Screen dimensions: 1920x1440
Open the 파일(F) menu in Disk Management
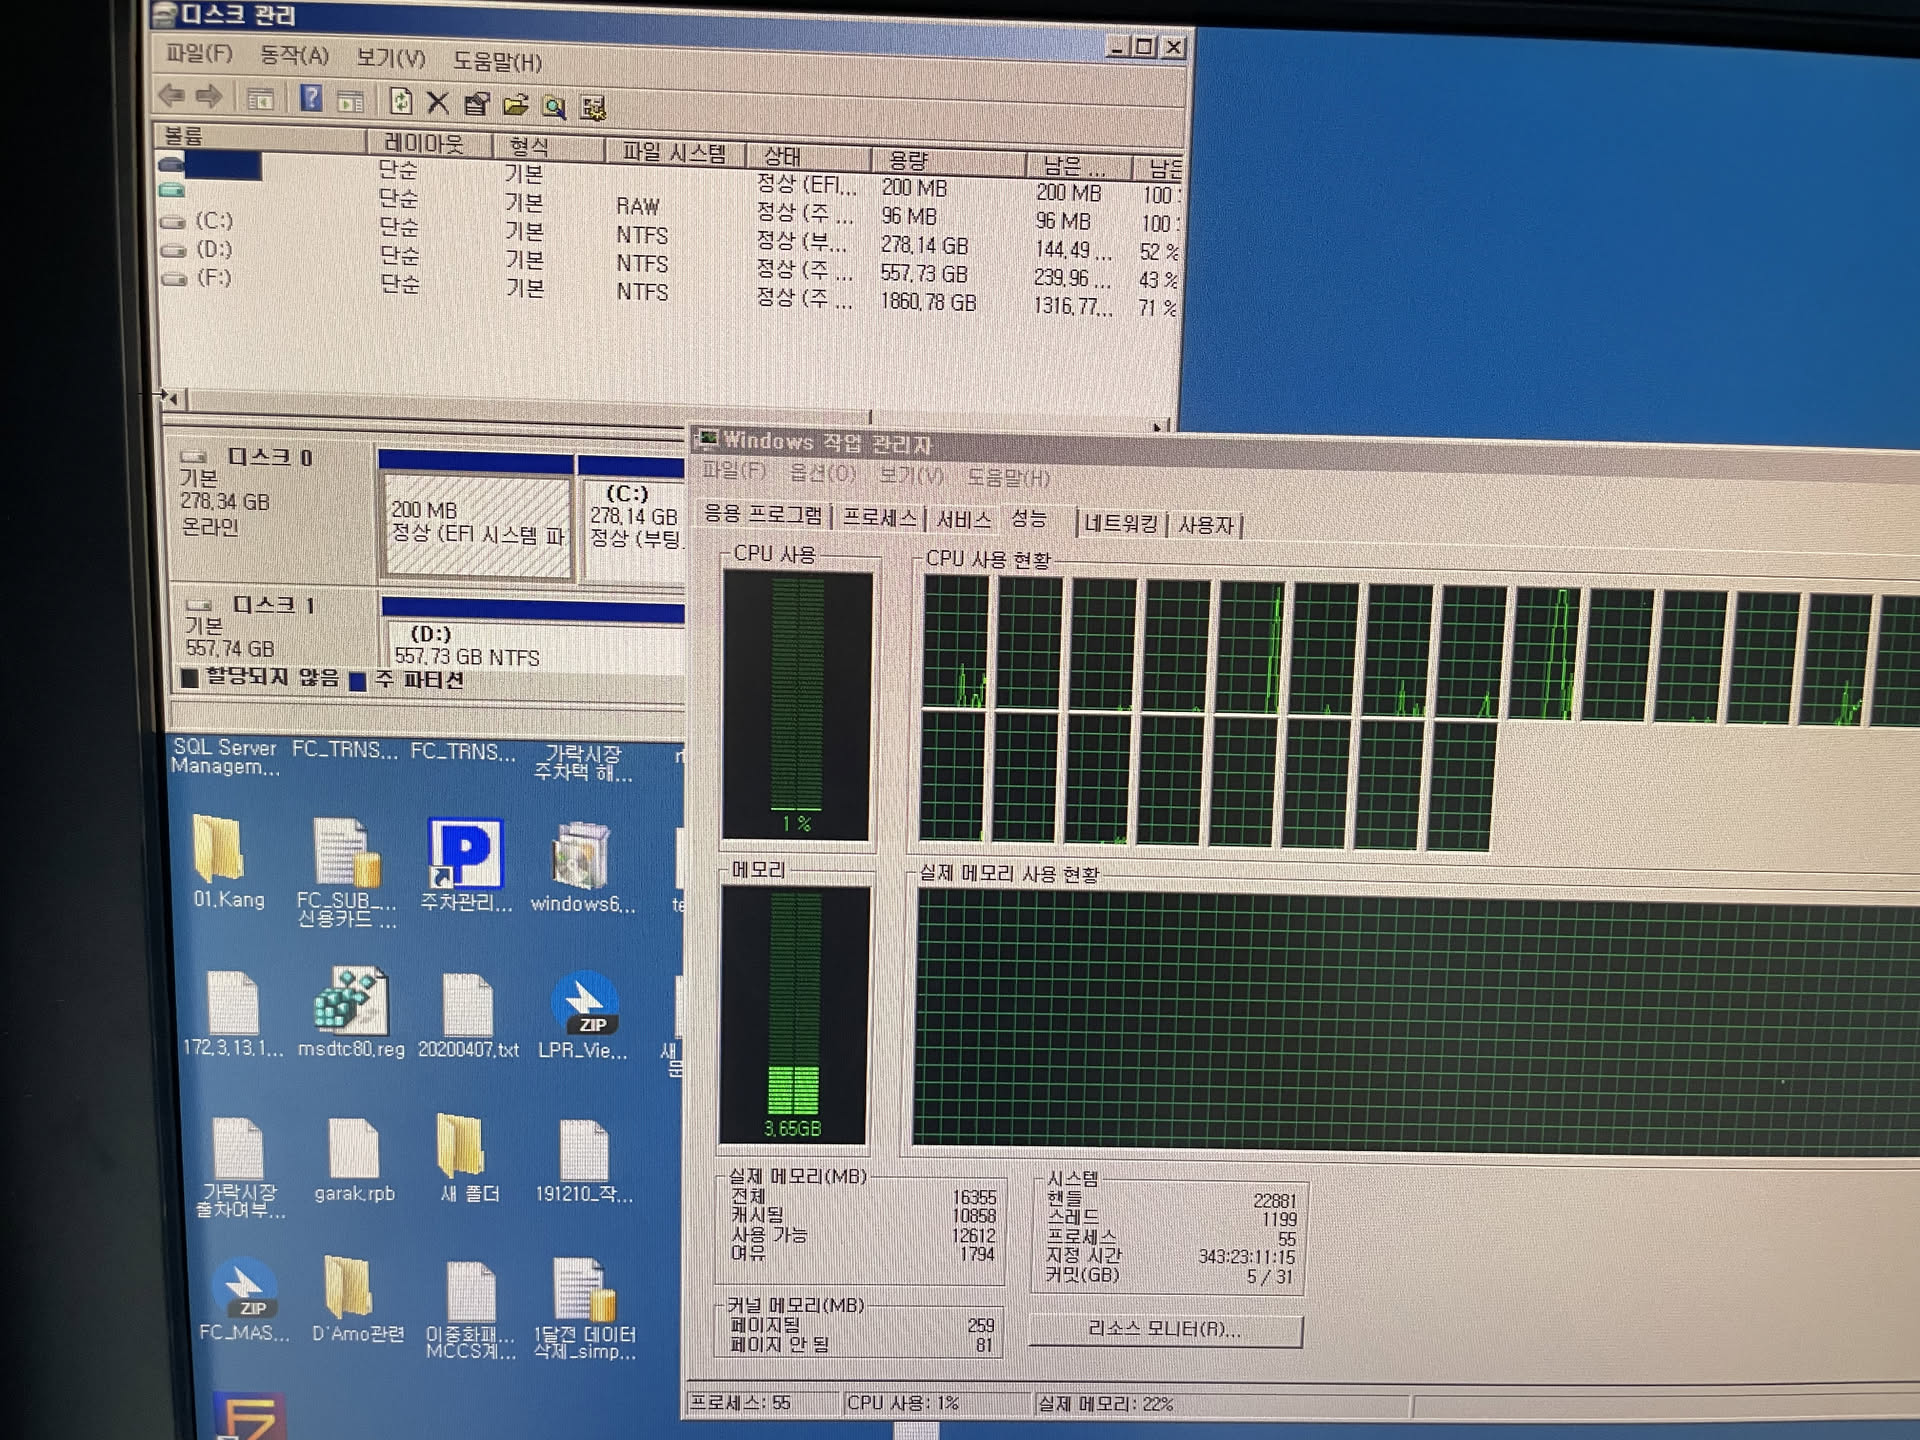(x=198, y=53)
